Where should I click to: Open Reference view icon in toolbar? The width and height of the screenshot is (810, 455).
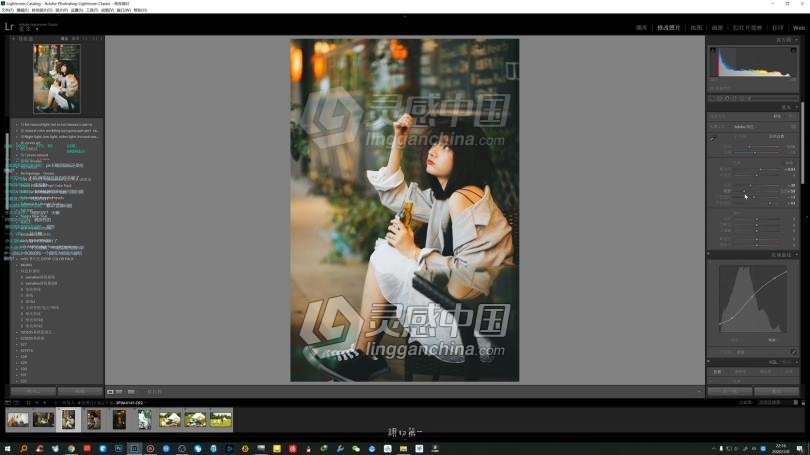[119, 391]
